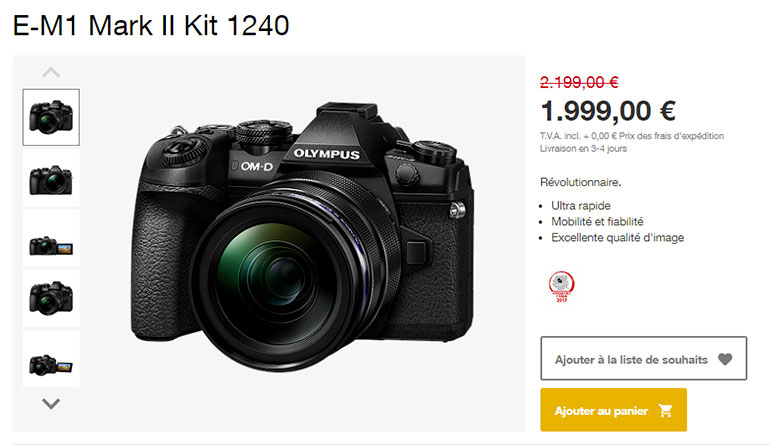Select the fourth camera thumbnail
The width and height of the screenshot is (770, 445).
(51, 299)
